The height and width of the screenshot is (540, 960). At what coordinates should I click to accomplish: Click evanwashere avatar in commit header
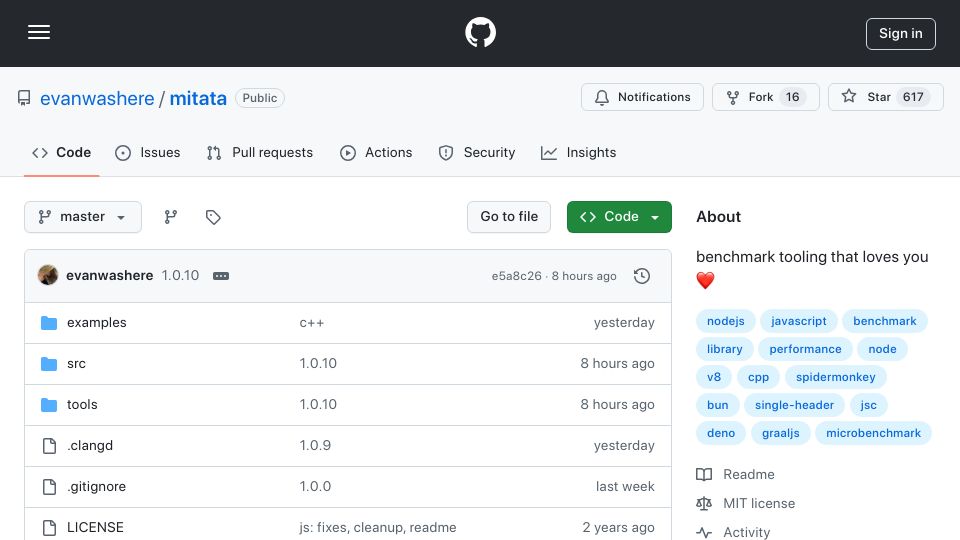(x=48, y=276)
